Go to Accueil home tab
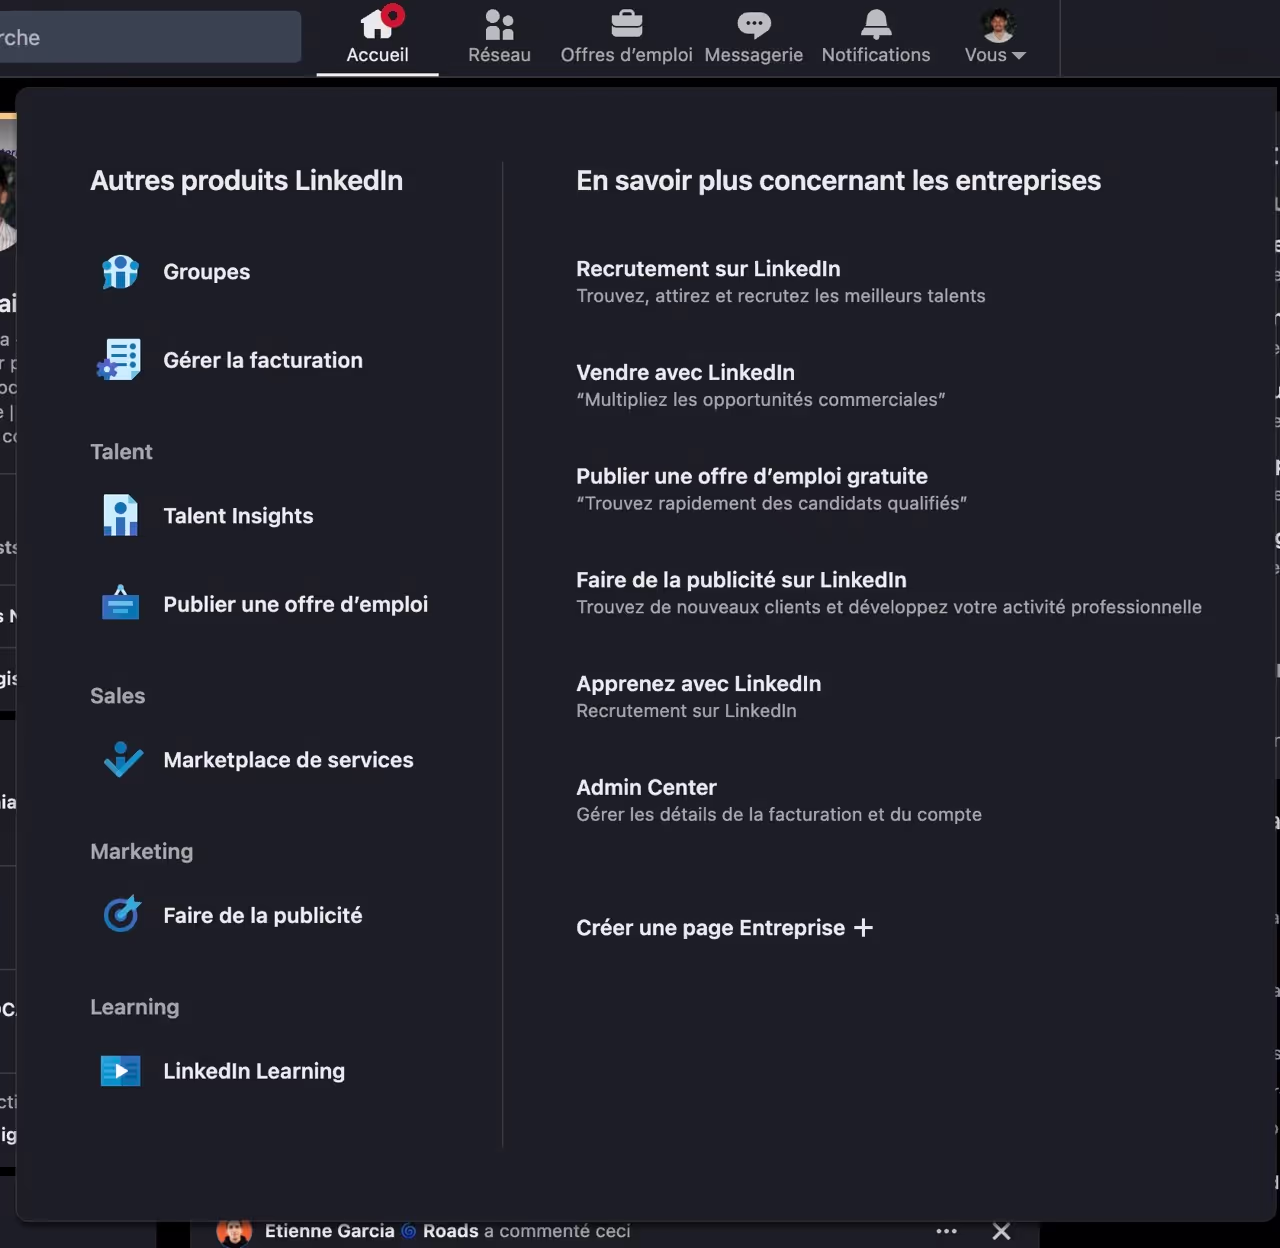 [x=377, y=37]
